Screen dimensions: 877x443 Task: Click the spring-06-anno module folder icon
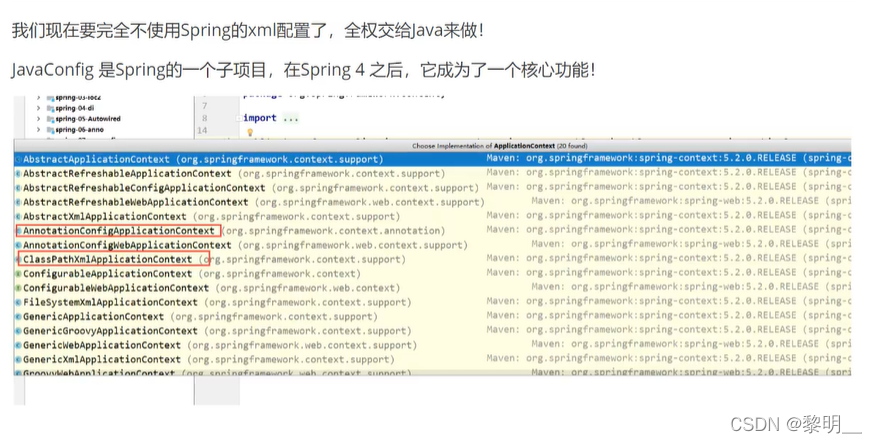click(x=50, y=129)
